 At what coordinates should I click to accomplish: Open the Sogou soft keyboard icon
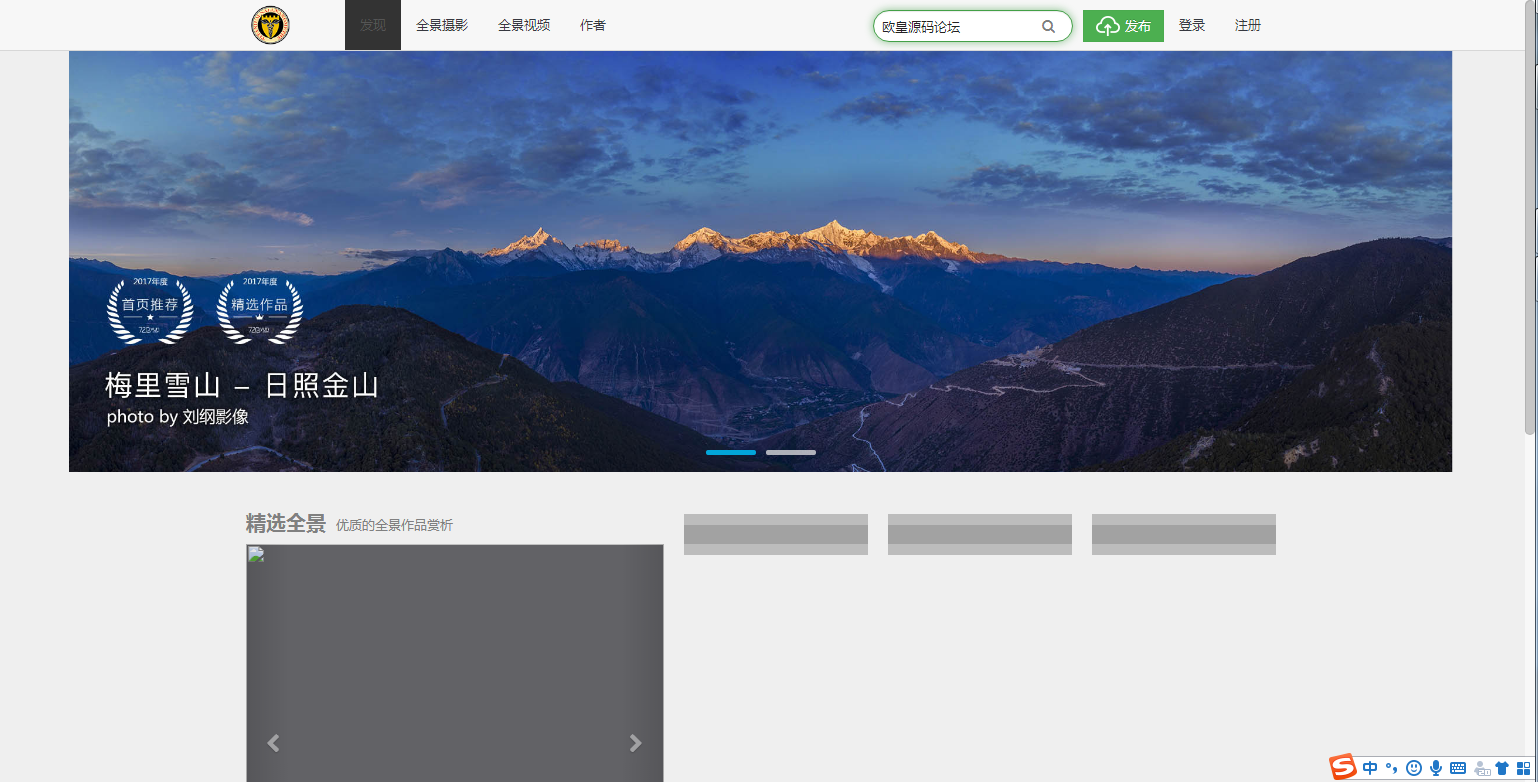point(1458,768)
